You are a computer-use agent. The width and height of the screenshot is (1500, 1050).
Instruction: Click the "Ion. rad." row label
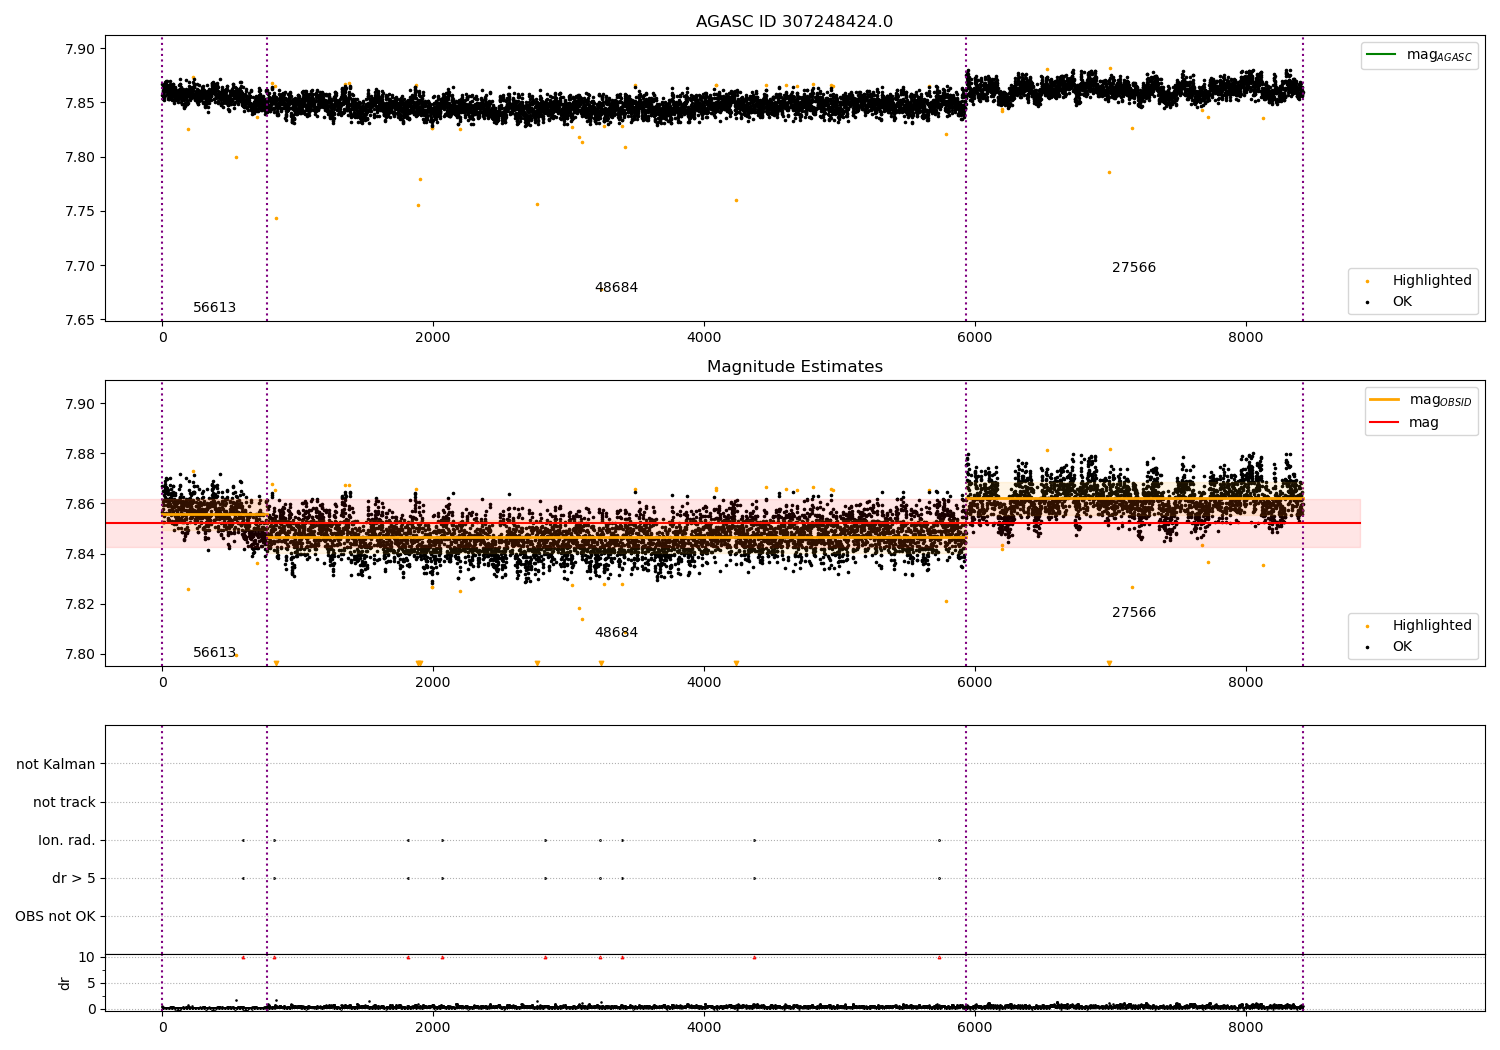[67, 841]
